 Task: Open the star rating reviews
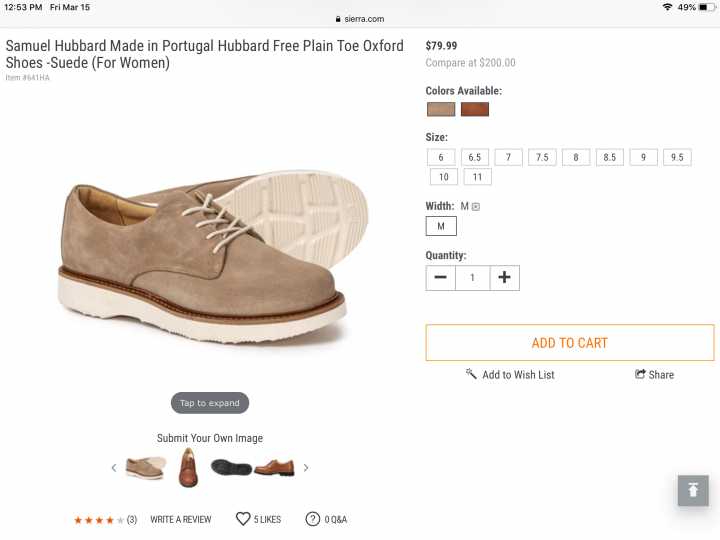tap(99, 520)
